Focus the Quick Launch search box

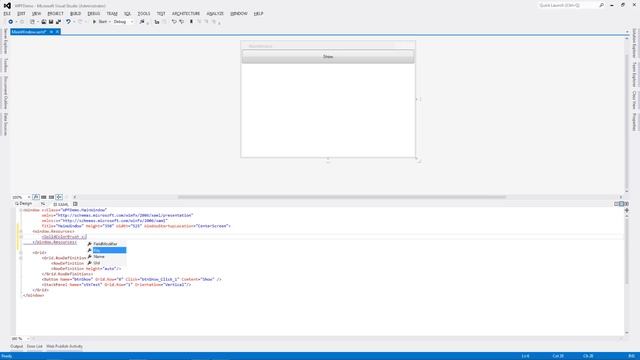568,5
